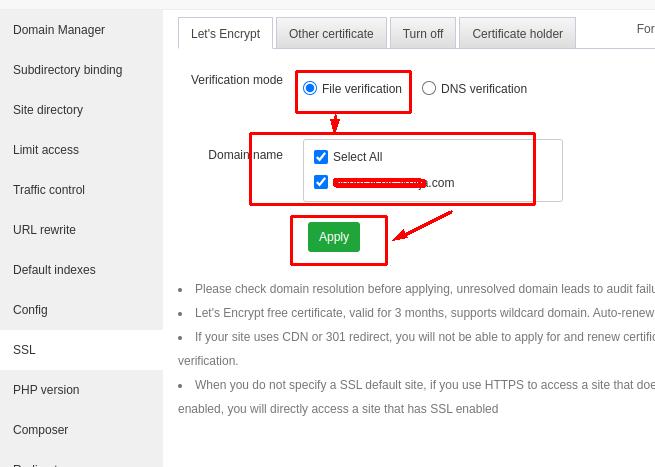
Task: Navigate to URL rewrite section
Action: pyautogui.click(x=44, y=230)
